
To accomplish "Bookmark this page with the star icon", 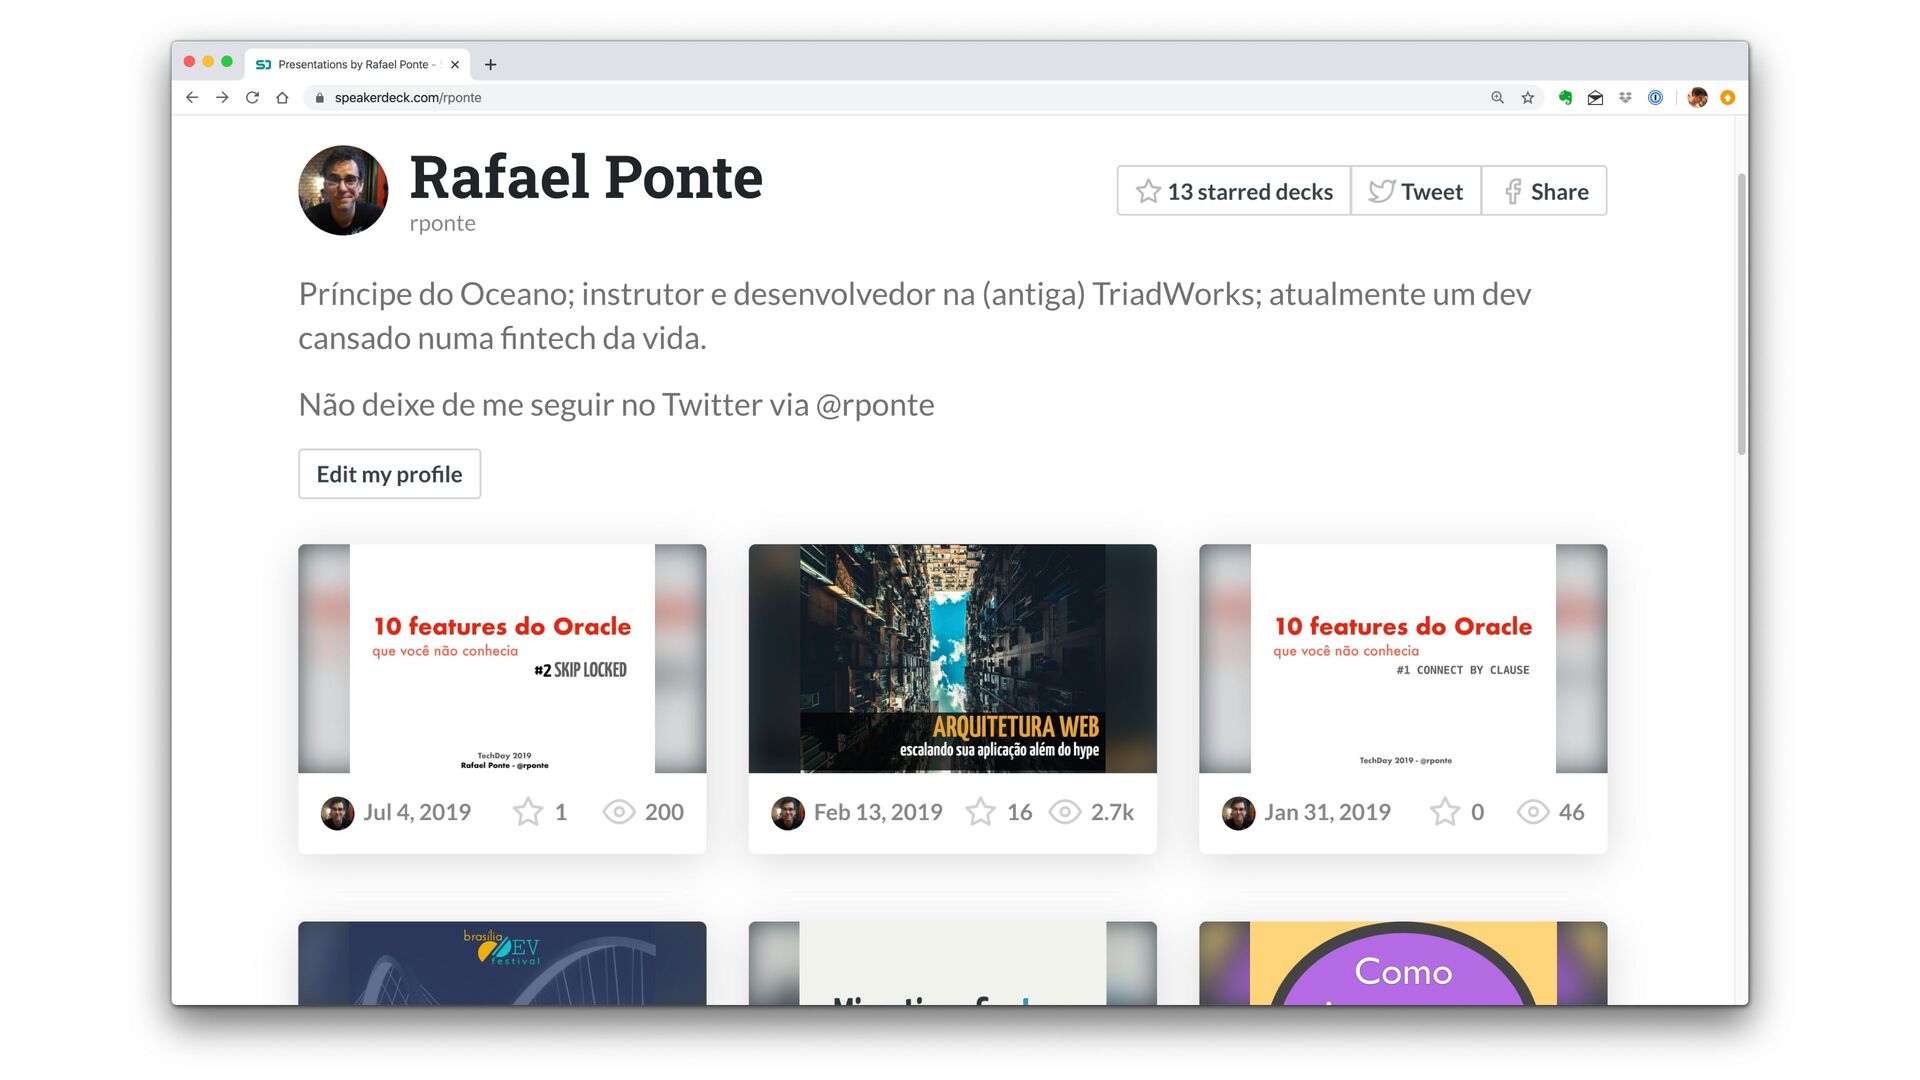I will pyautogui.click(x=1527, y=97).
